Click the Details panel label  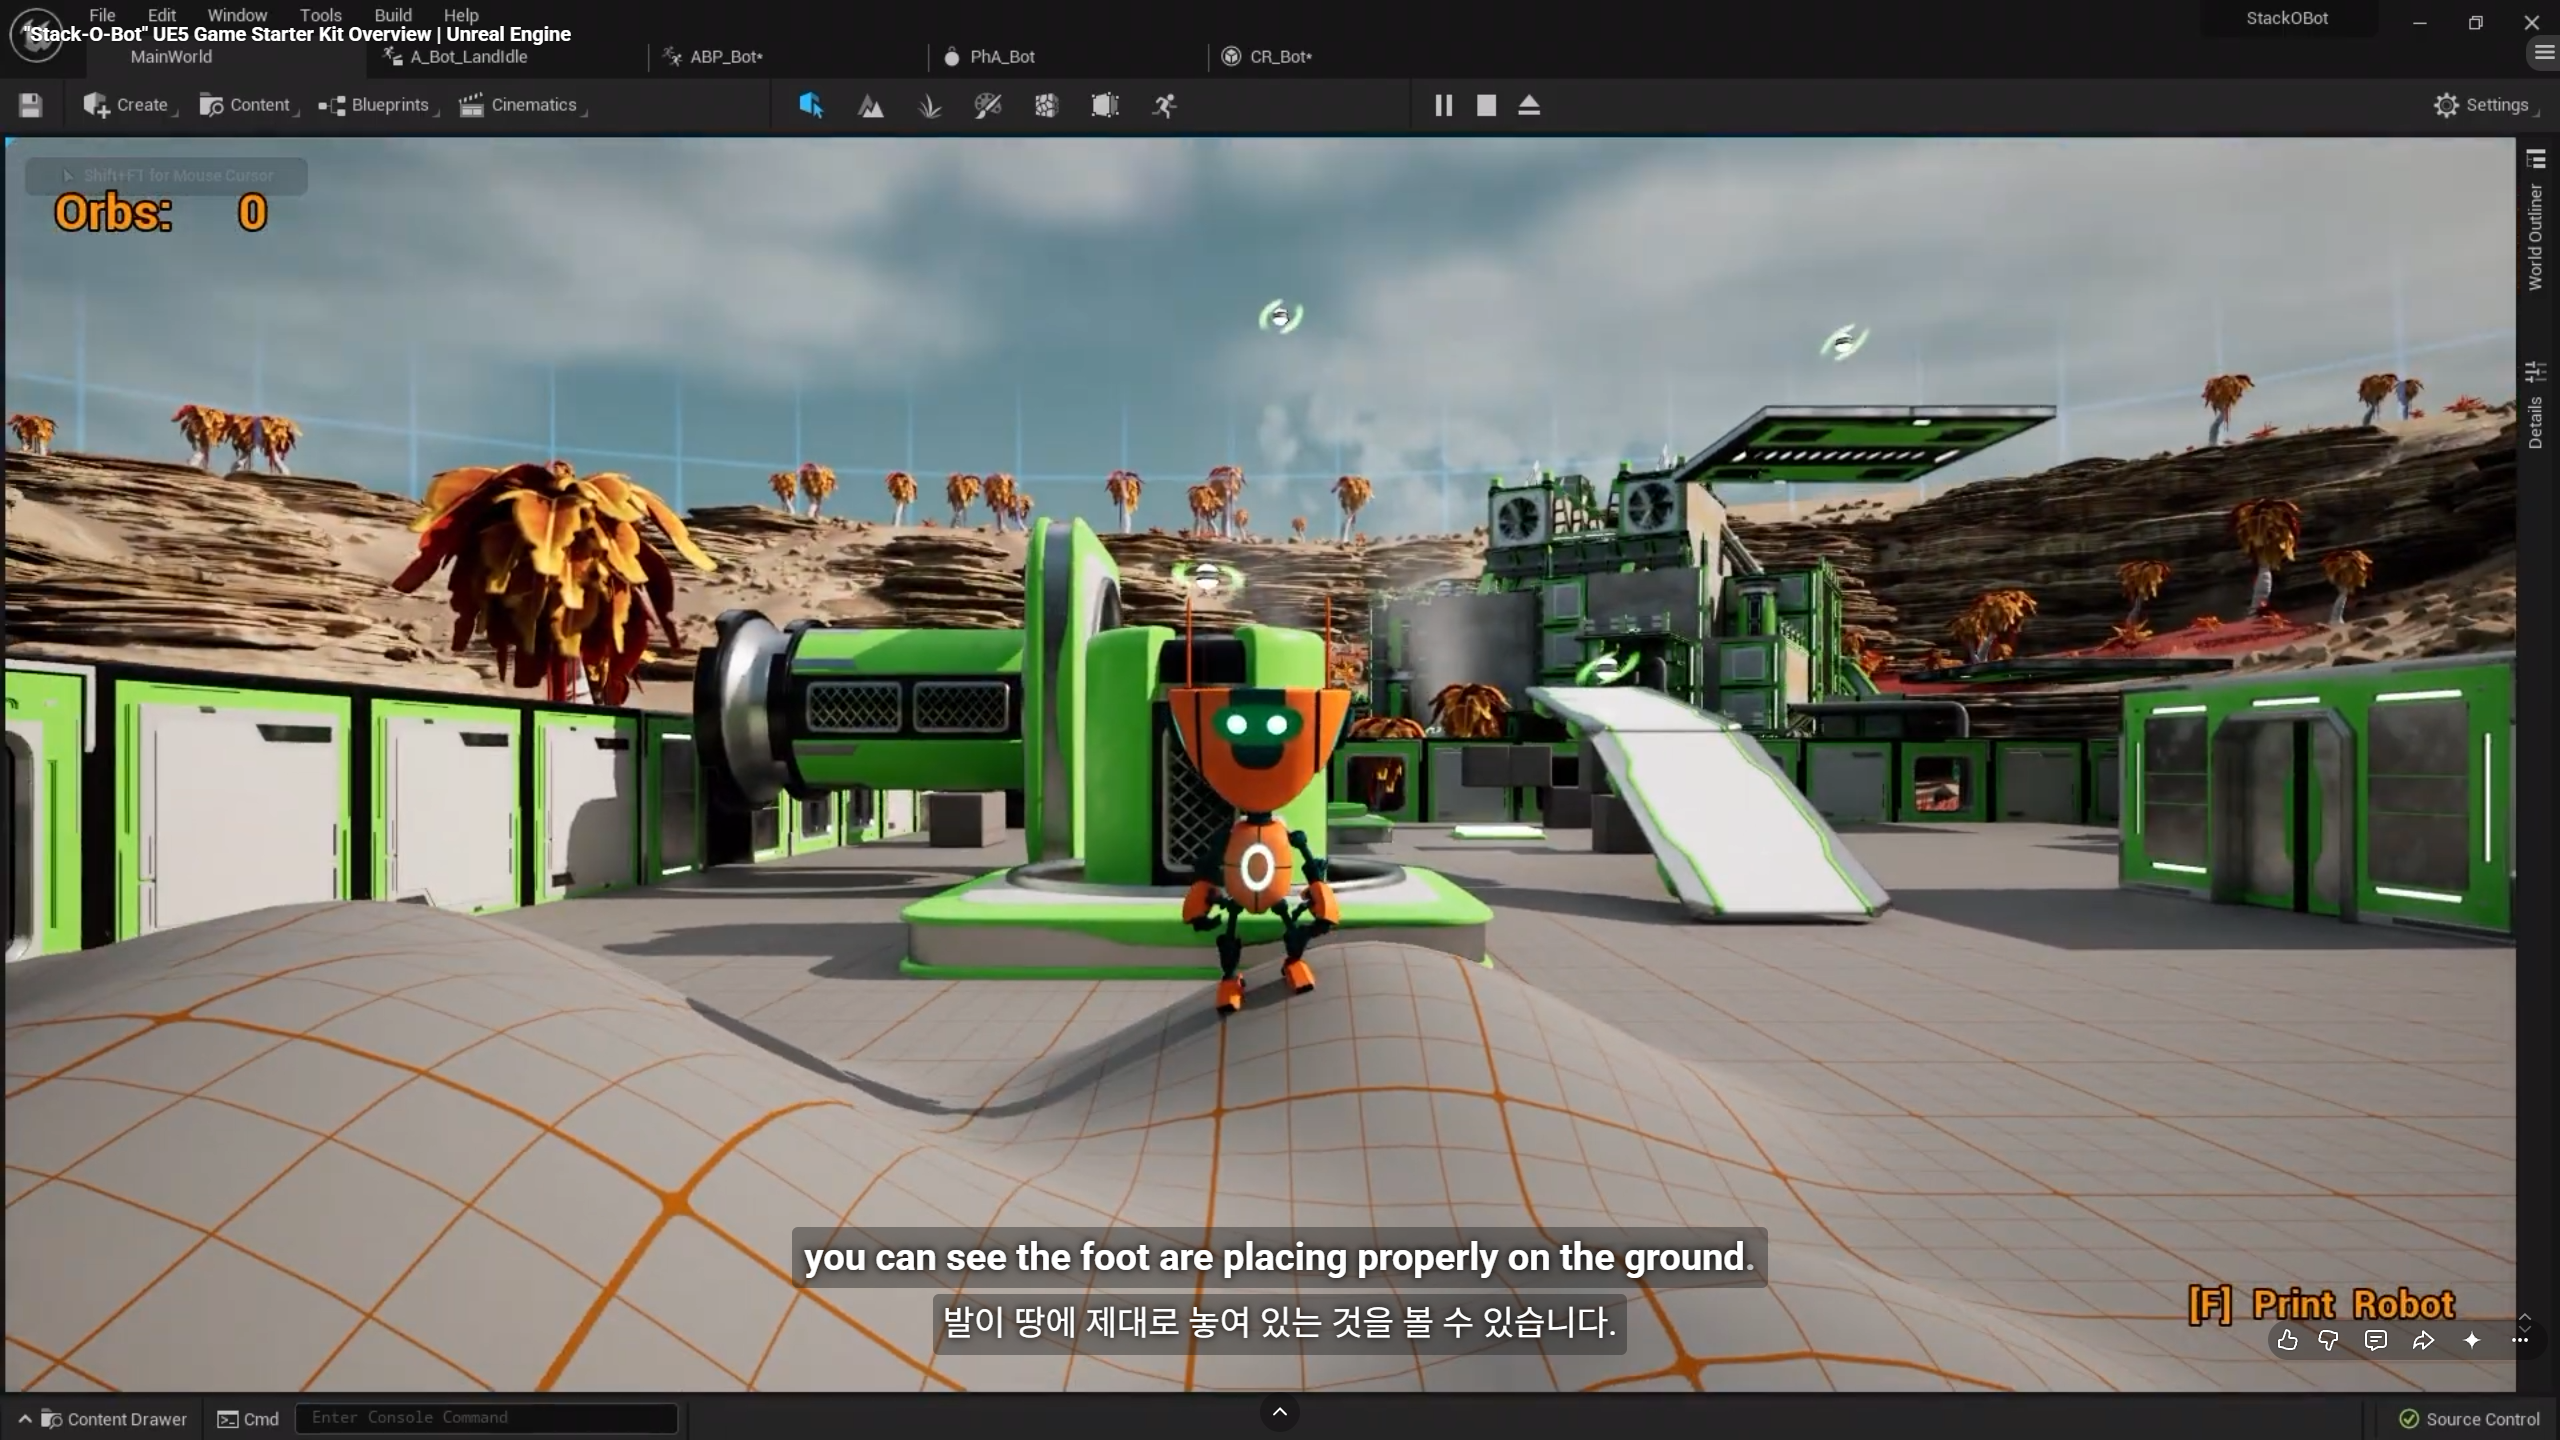pyautogui.click(x=2536, y=422)
